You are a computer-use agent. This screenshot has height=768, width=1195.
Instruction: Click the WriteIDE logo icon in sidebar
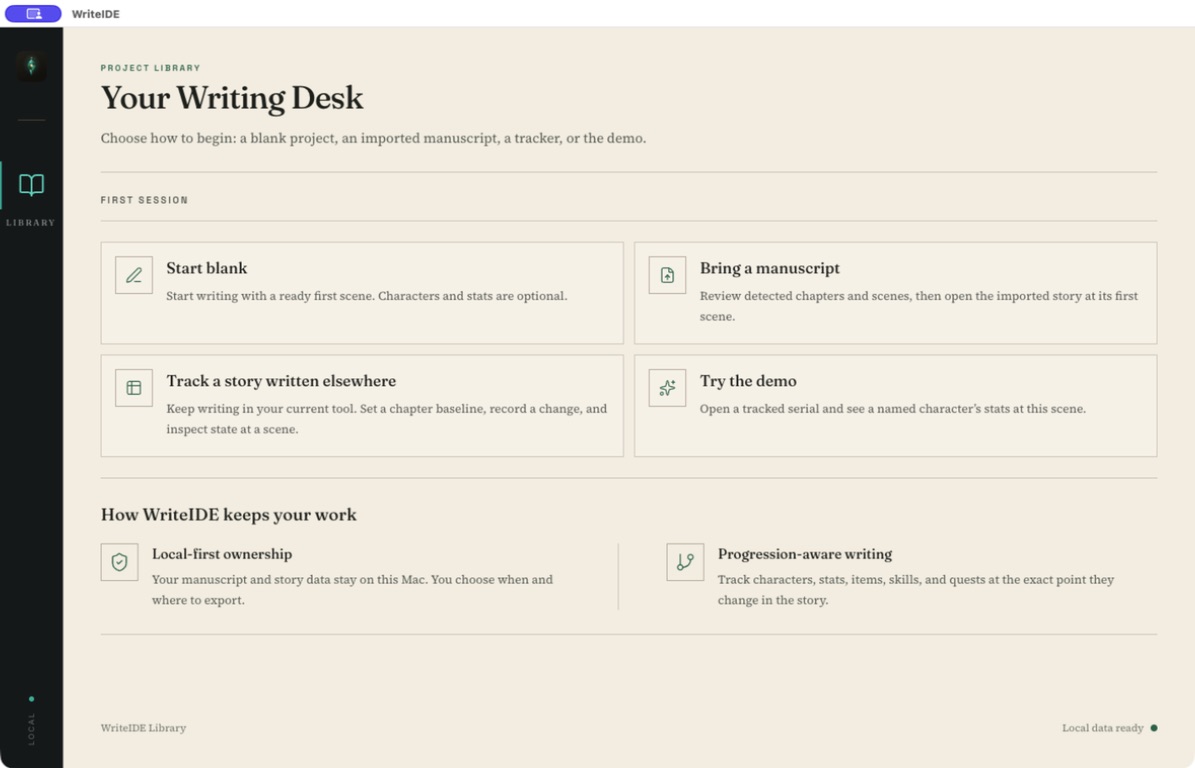click(x=31, y=66)
